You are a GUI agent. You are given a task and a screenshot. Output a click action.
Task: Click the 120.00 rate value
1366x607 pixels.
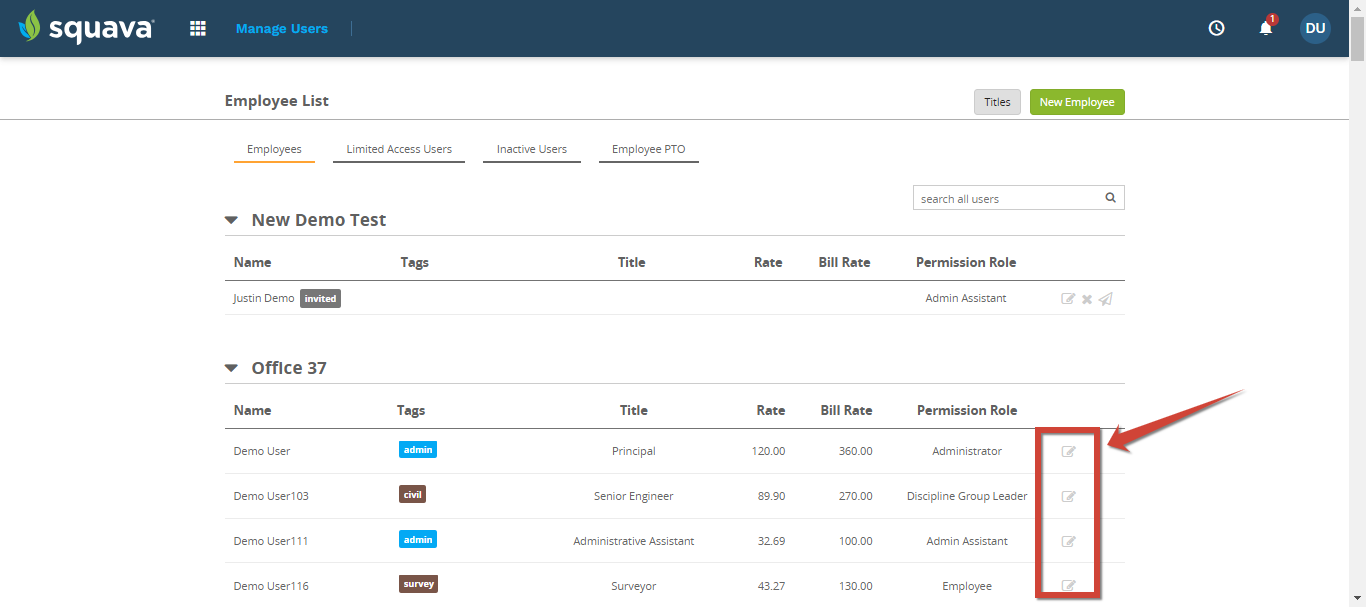[768, 451]
